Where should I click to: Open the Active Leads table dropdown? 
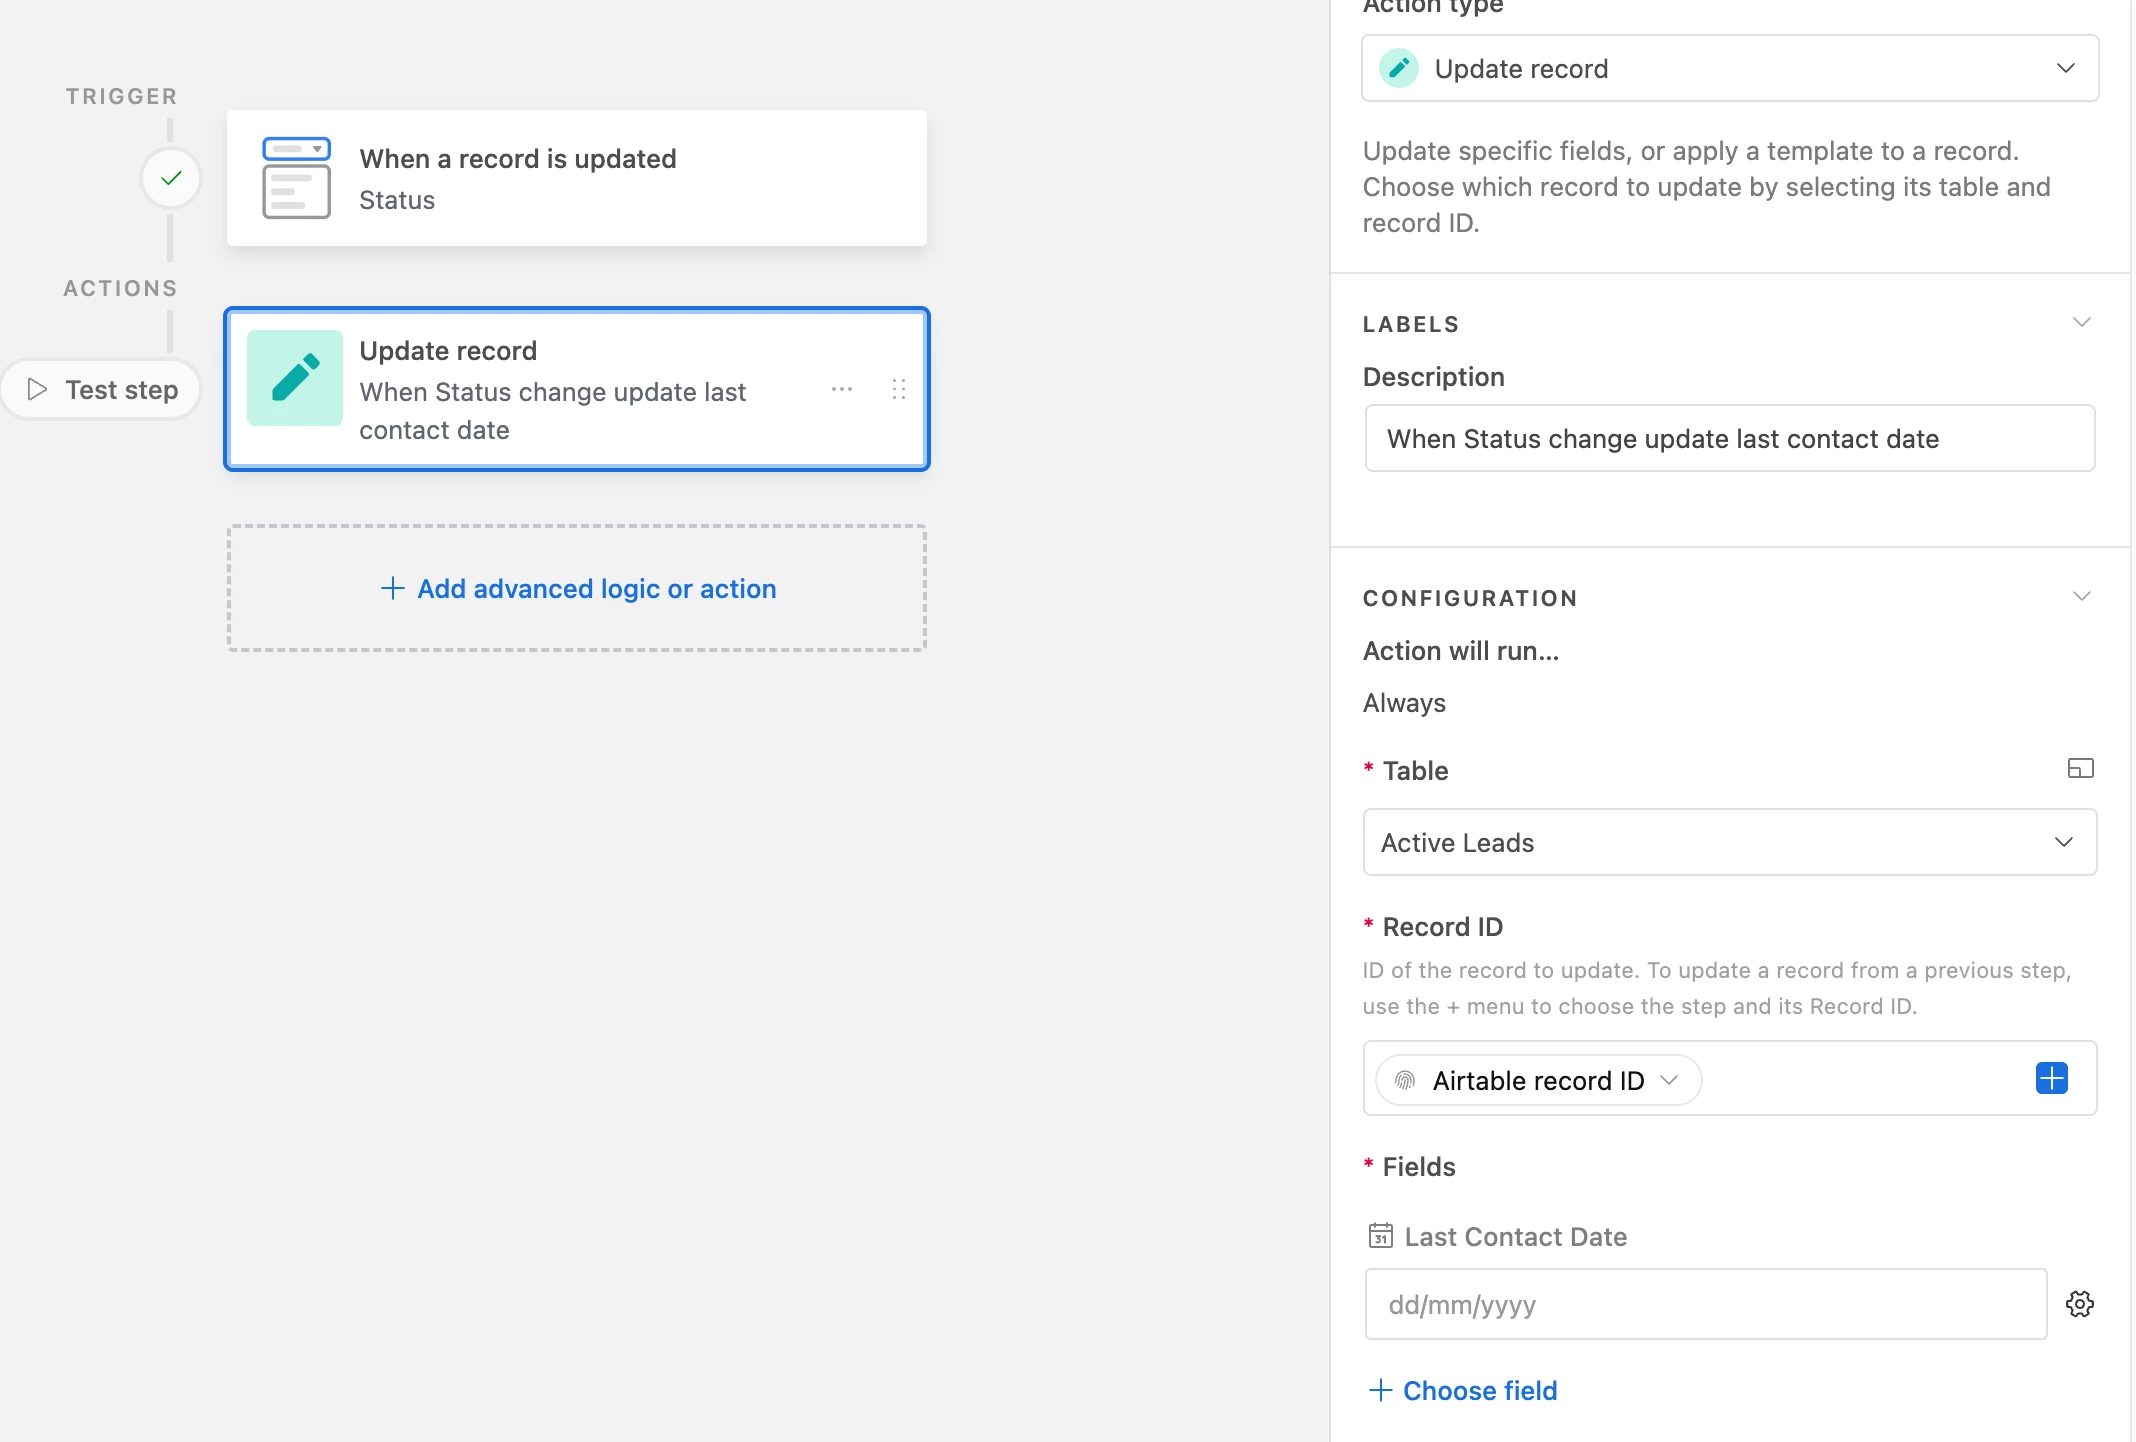pos(1729,842)
